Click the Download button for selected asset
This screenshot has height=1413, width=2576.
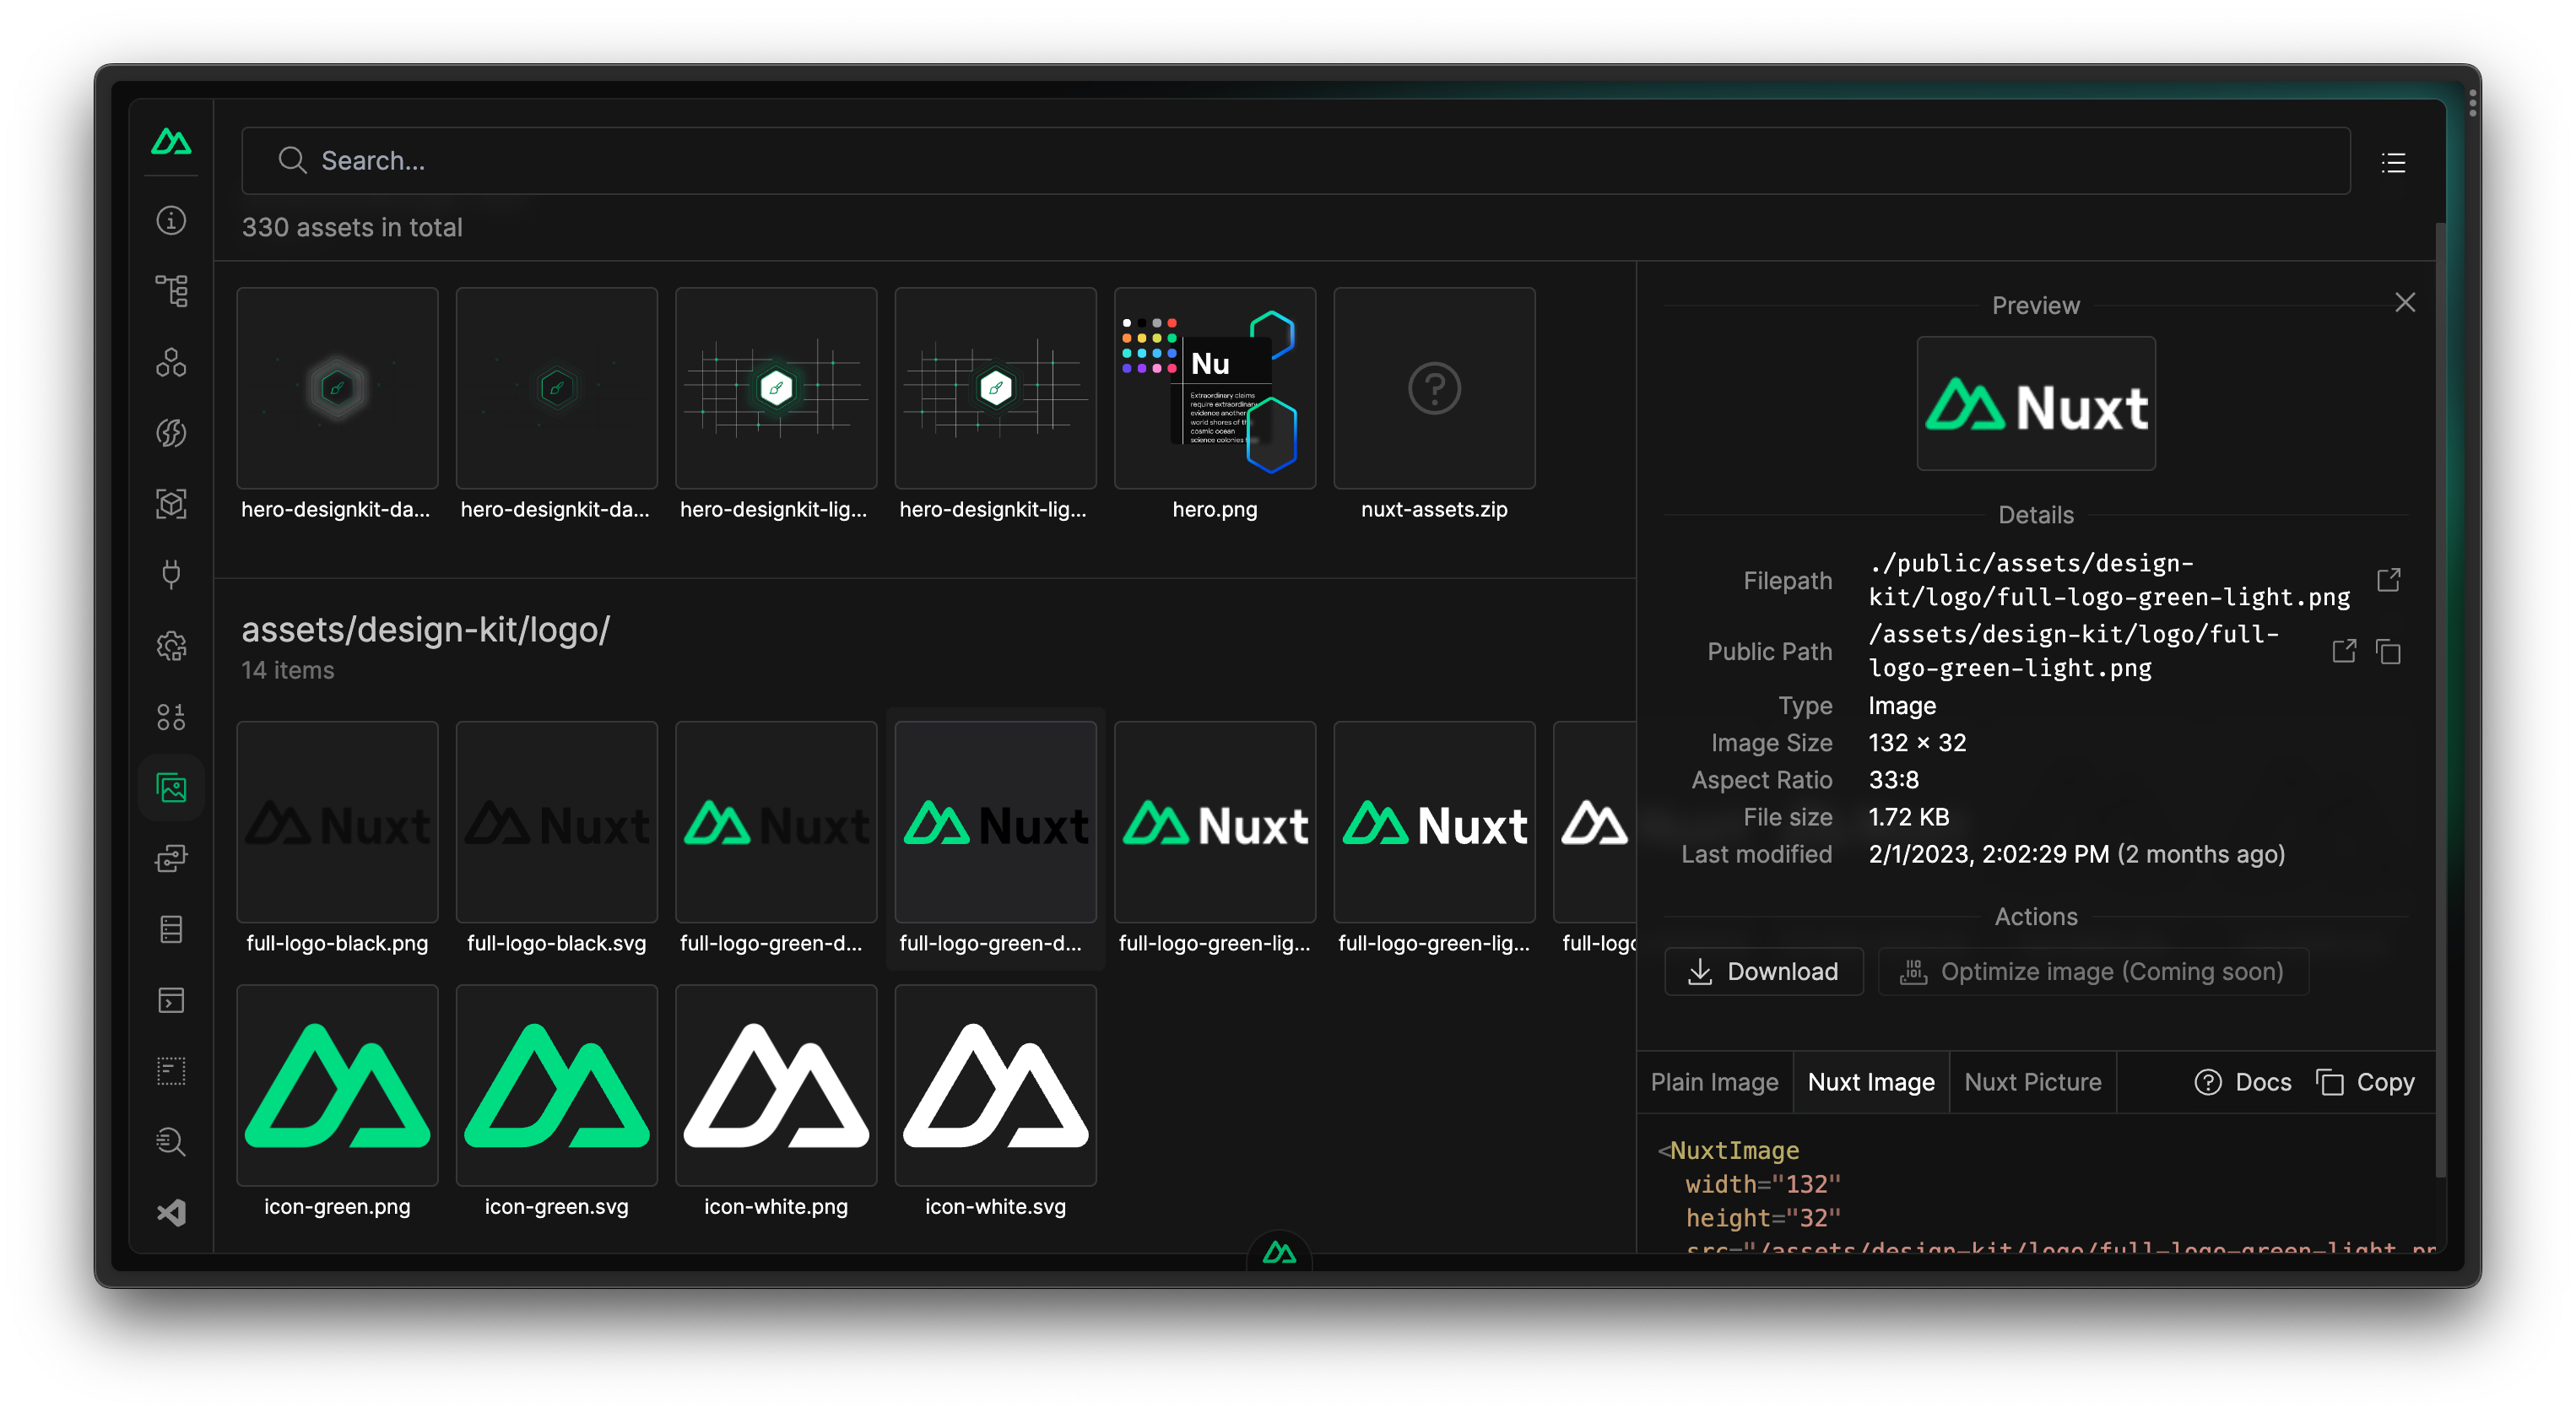point(1762,971)
